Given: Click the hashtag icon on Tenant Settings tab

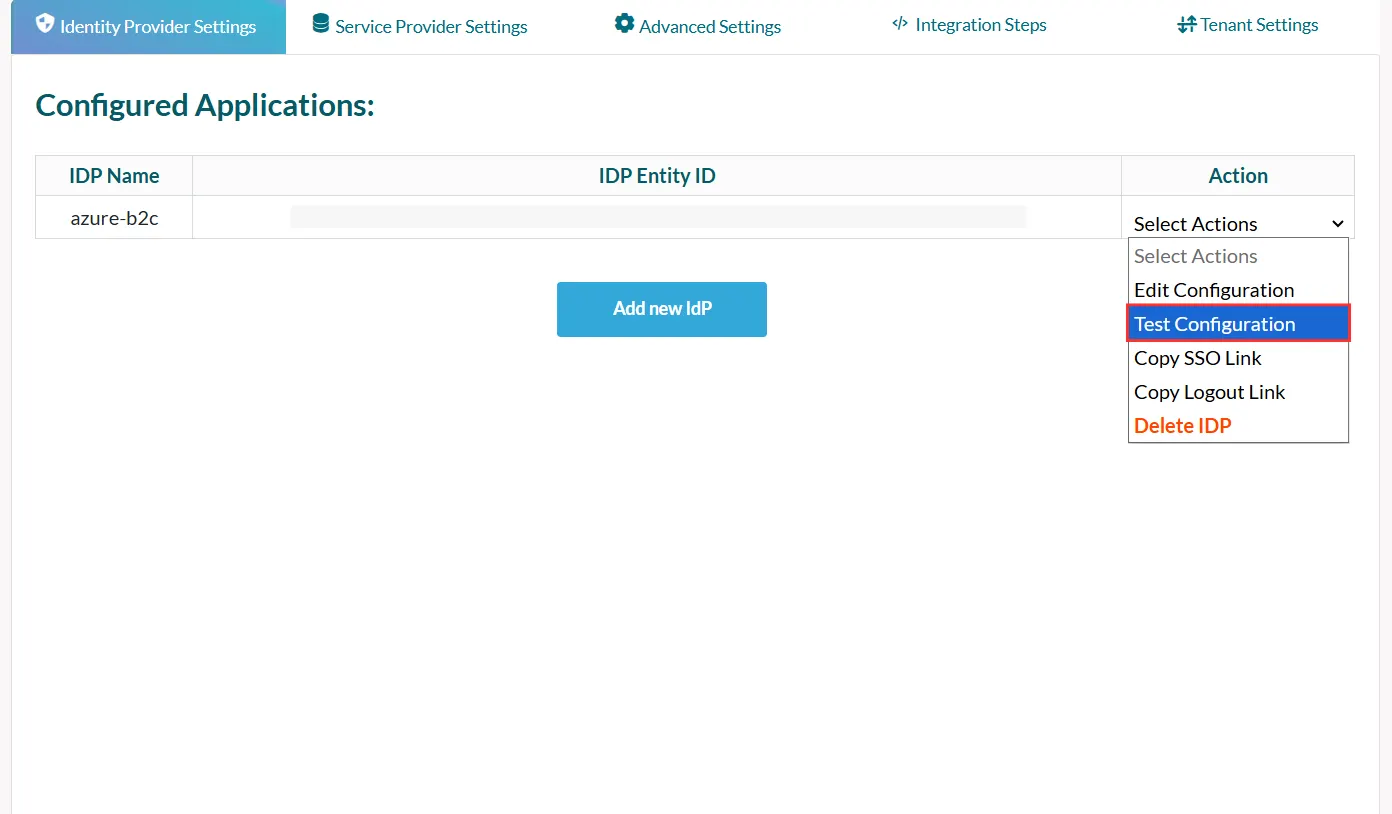Looking at the screenshot, I should (1187, 24).
